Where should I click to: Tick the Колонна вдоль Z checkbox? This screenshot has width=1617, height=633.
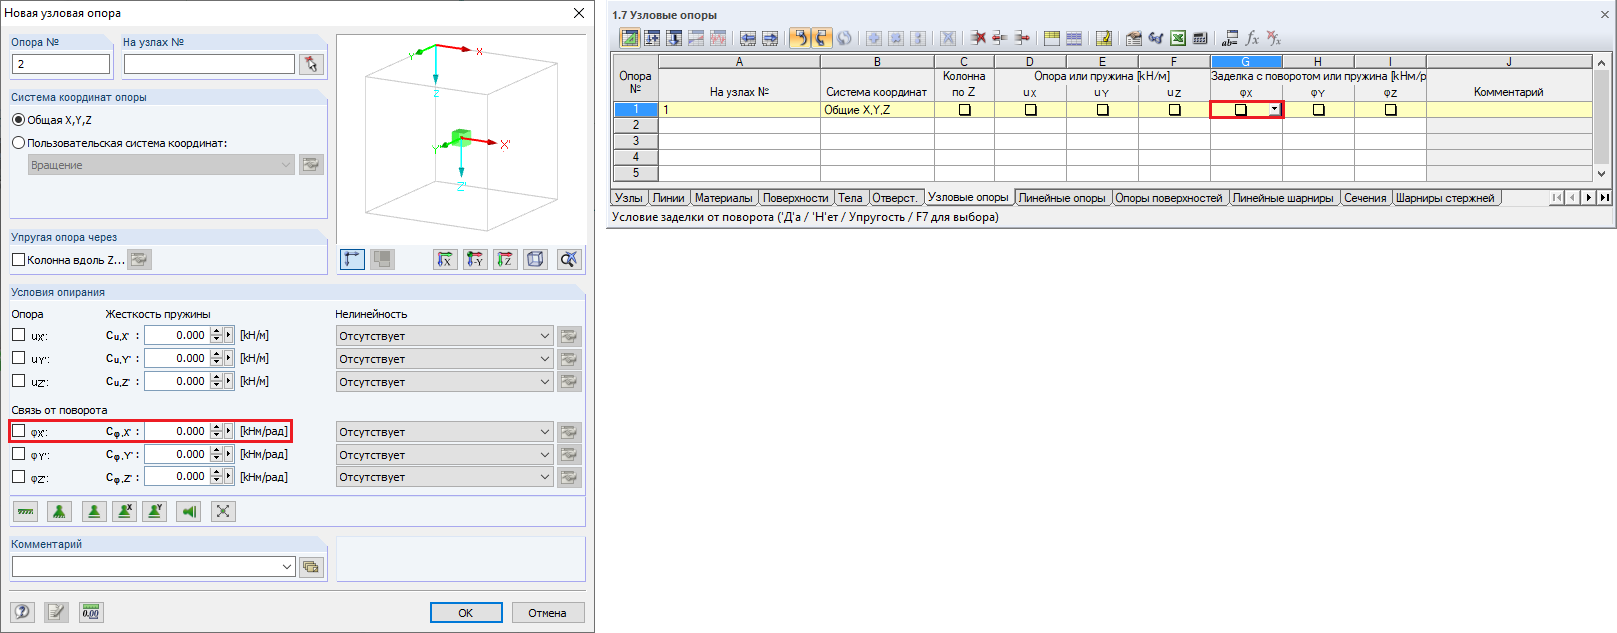[x=19, y=260]
